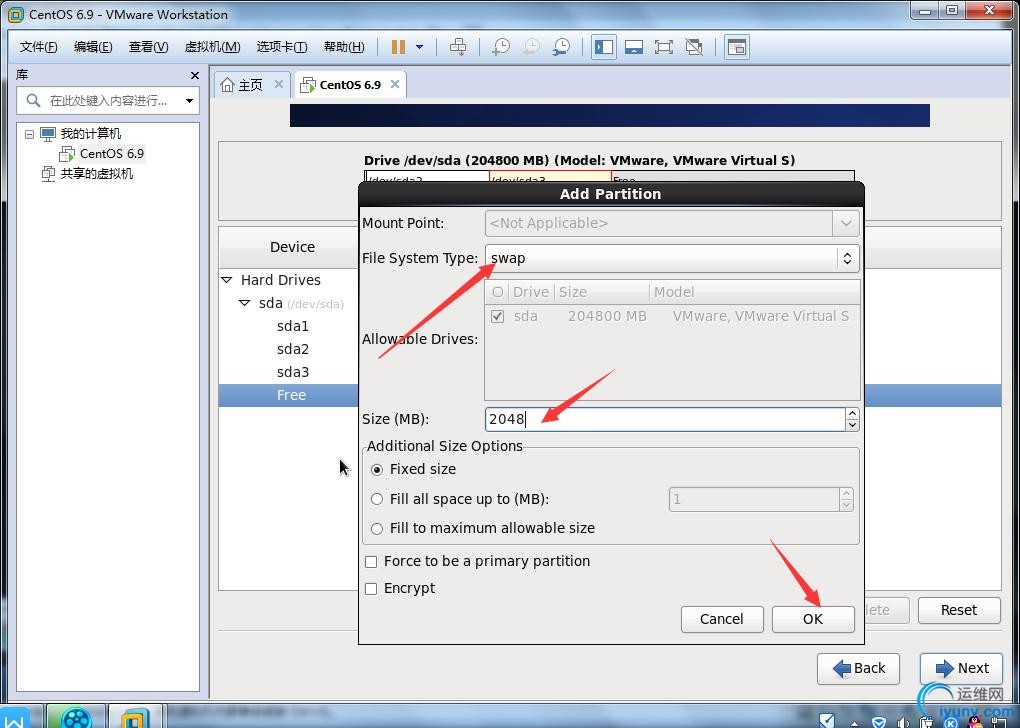
Task: Increase Size (MB) with up stepper
Action: pos(852,413)
